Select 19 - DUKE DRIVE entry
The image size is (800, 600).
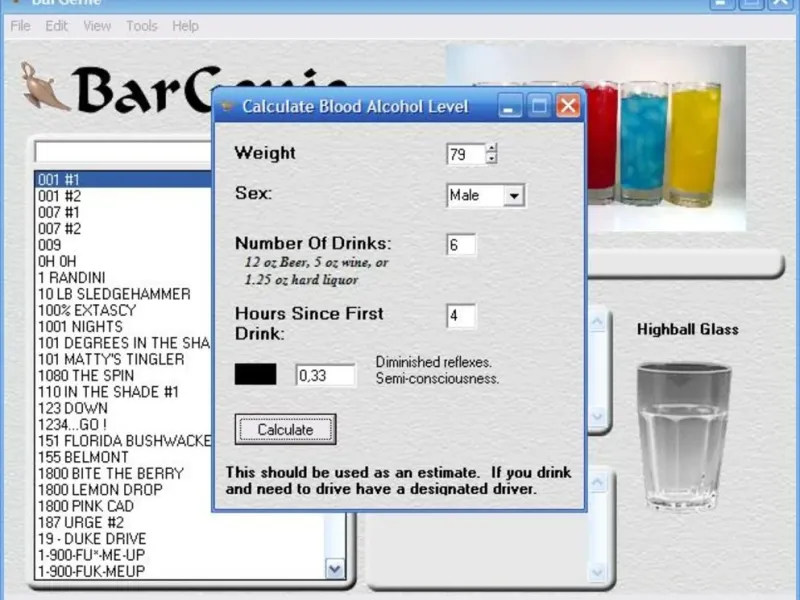180,539
